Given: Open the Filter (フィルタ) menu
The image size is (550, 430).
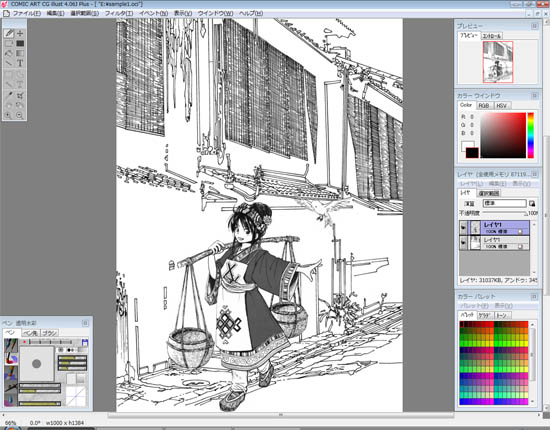Looking at the screenshot, I should pos(119,13).
